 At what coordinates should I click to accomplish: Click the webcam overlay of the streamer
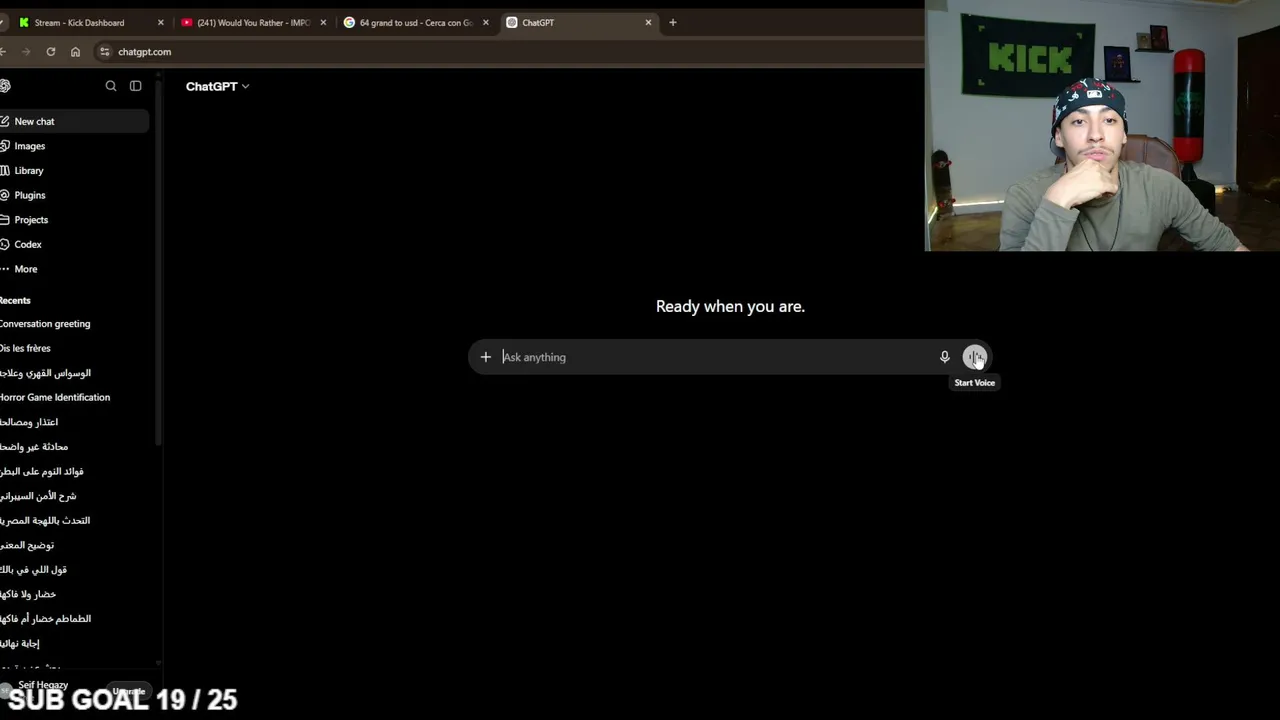tap(1102, 125)
